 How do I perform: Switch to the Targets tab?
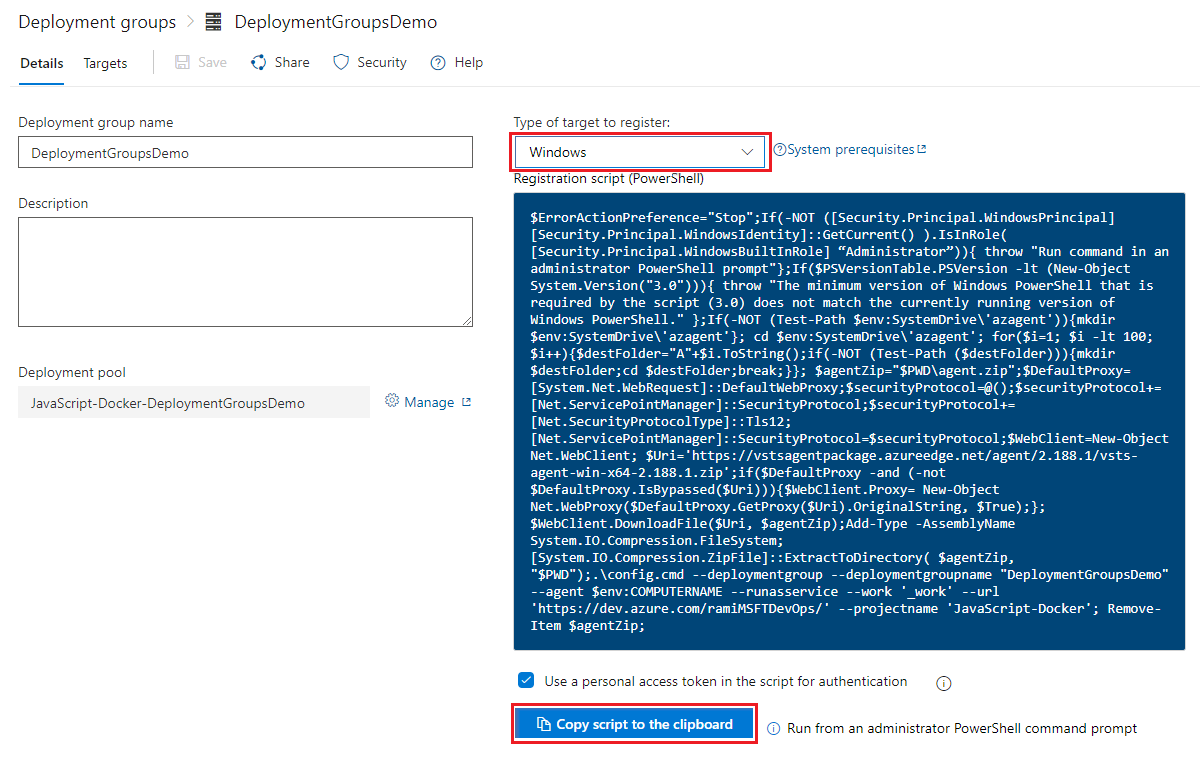tap(104, 62)
